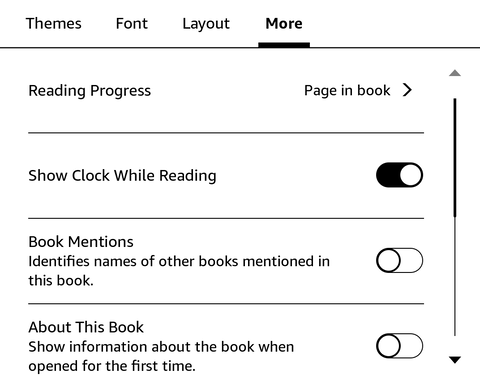The height and width of the screenshot is (387, 480).
Task: Click the scroll down arrow icon
Action: (455, 360)
